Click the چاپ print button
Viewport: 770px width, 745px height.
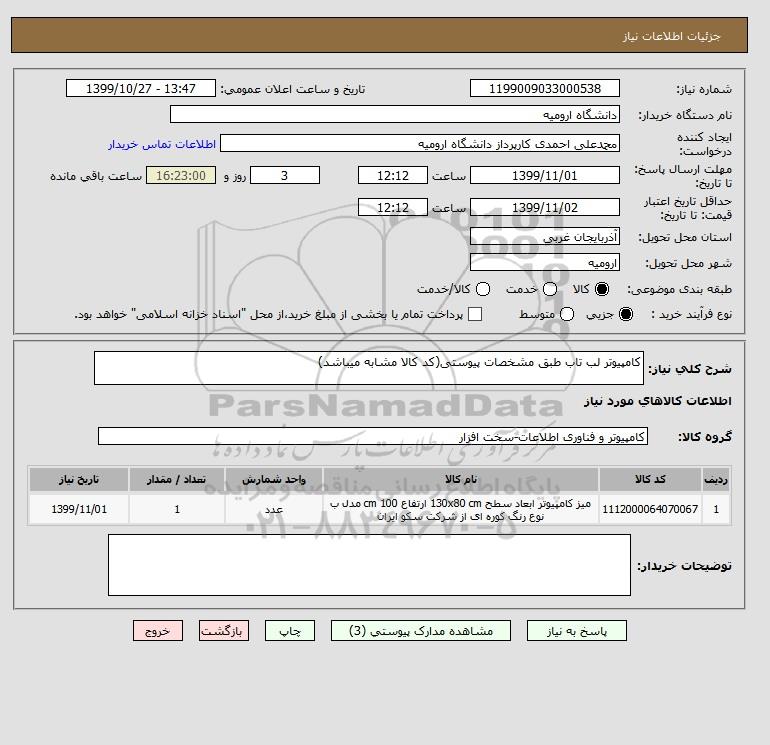[x=290, y=631]
